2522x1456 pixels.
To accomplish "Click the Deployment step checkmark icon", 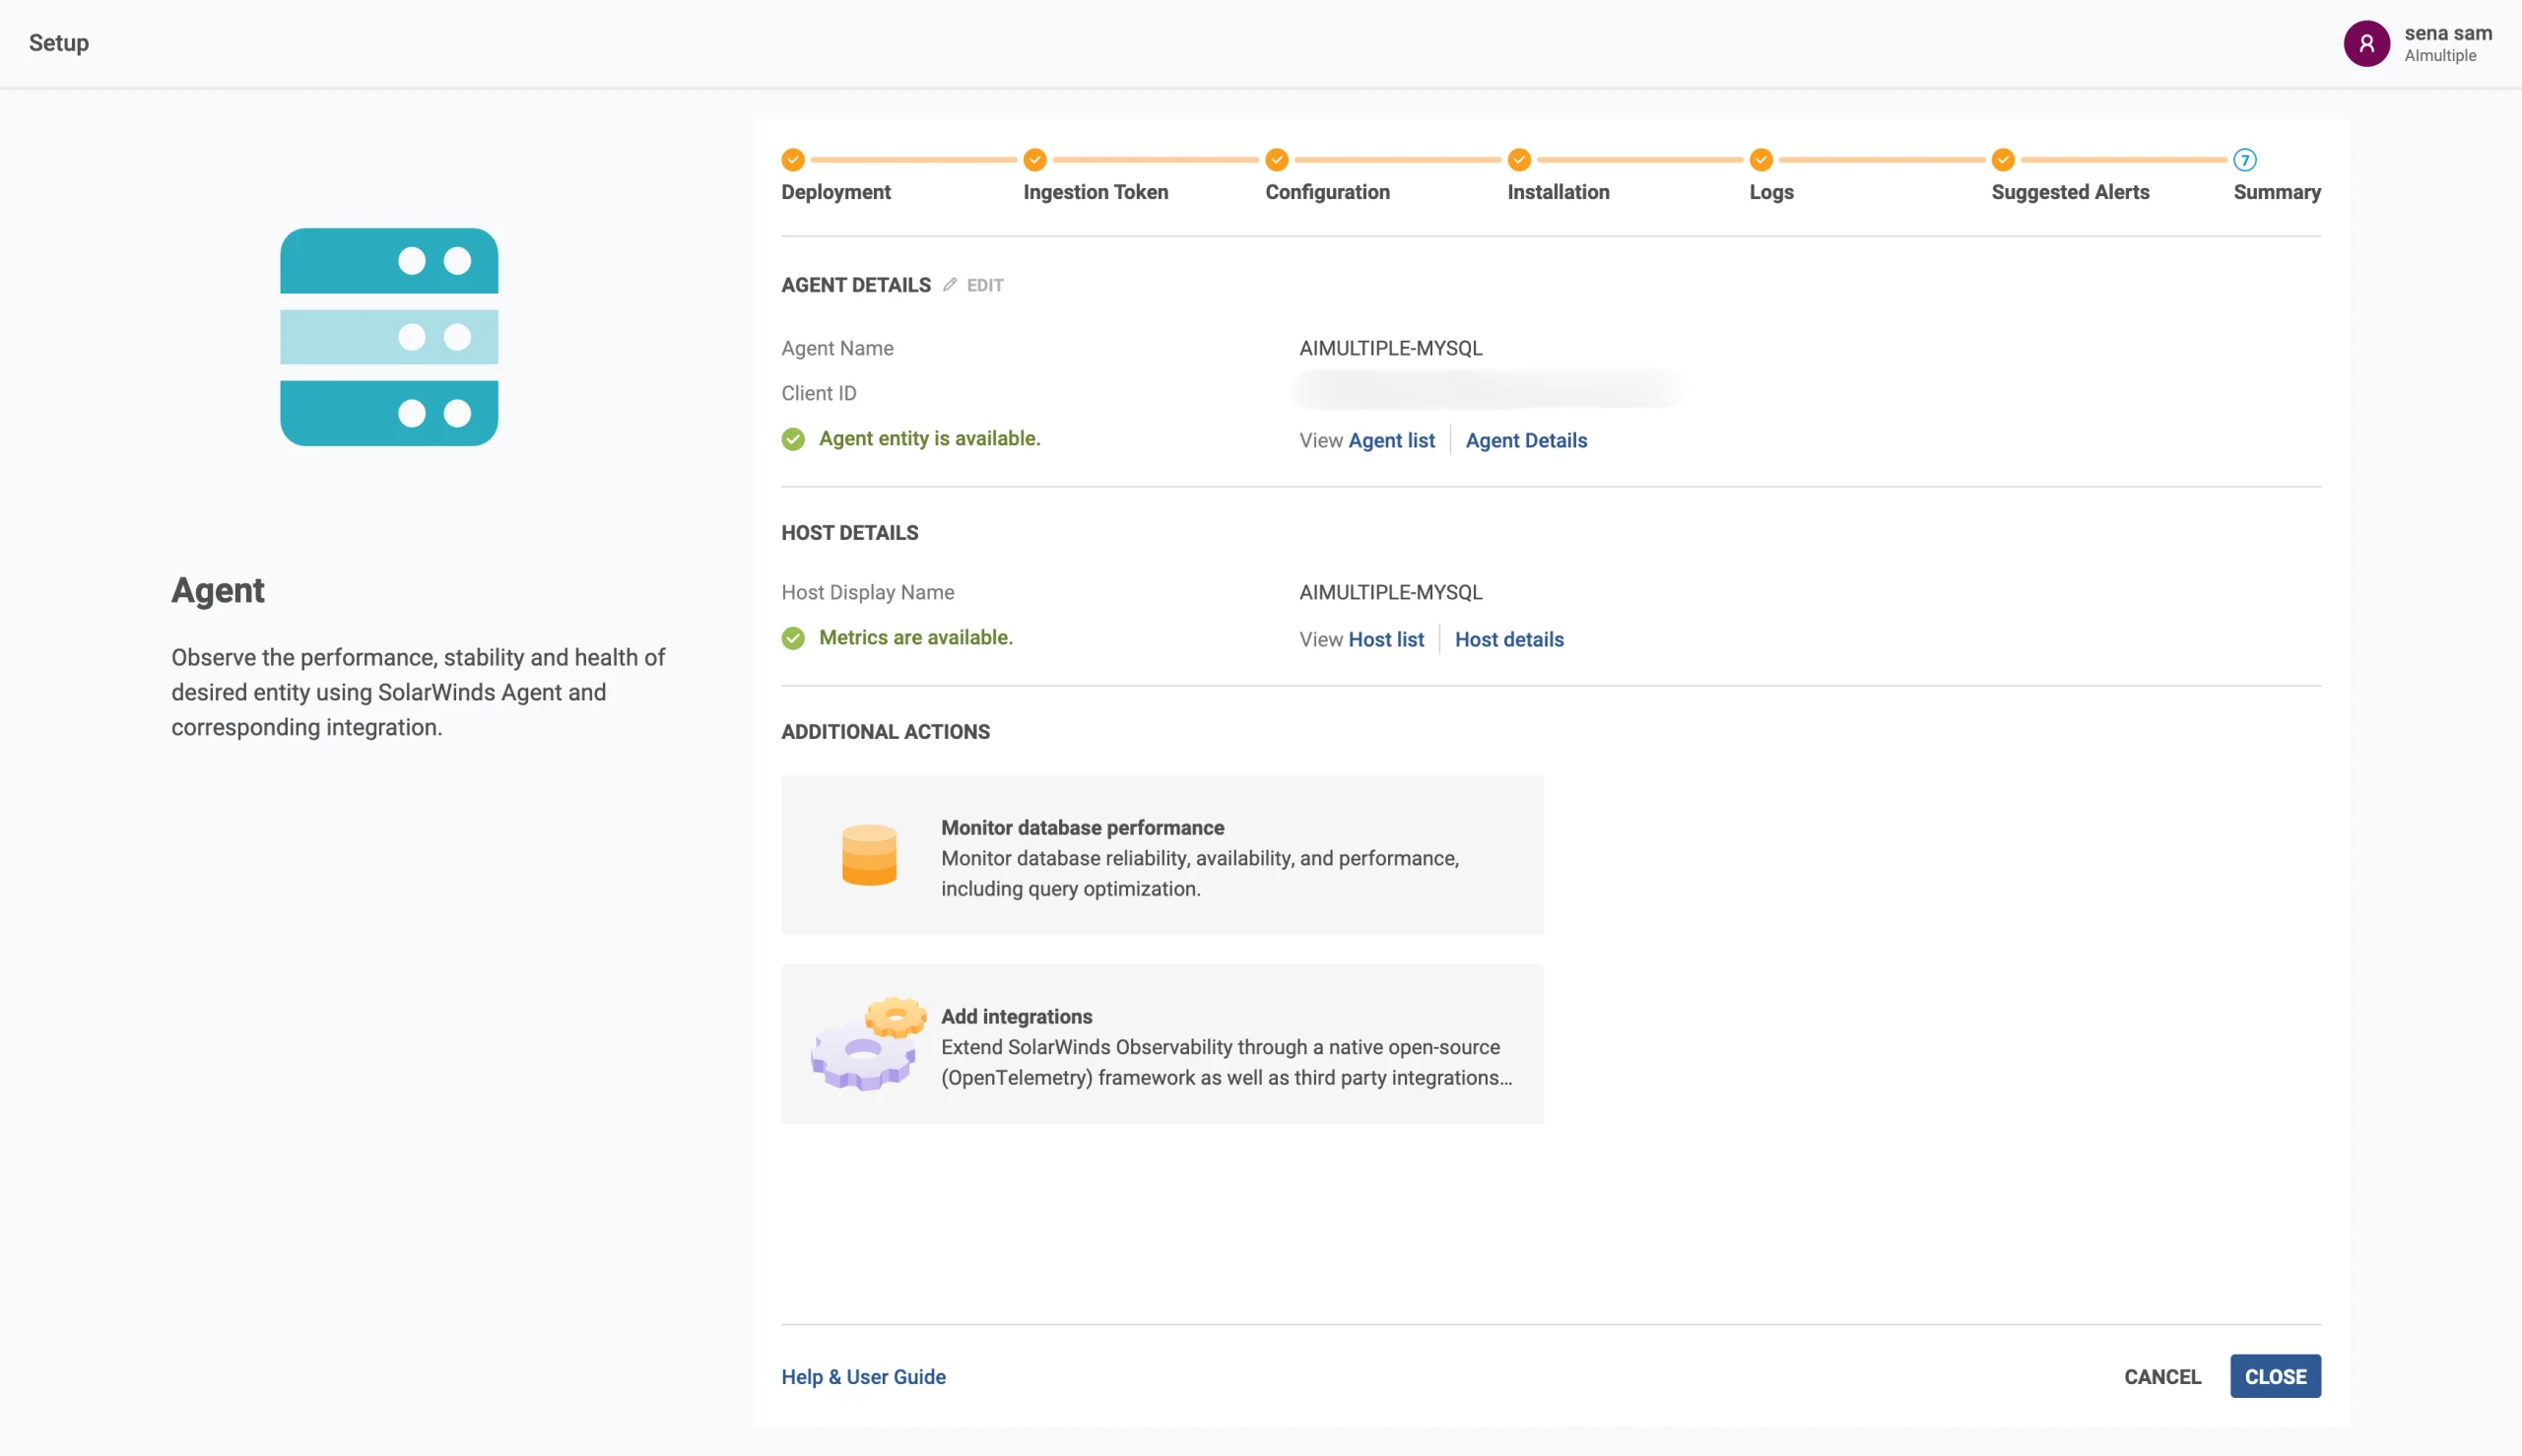I will 793,160.
